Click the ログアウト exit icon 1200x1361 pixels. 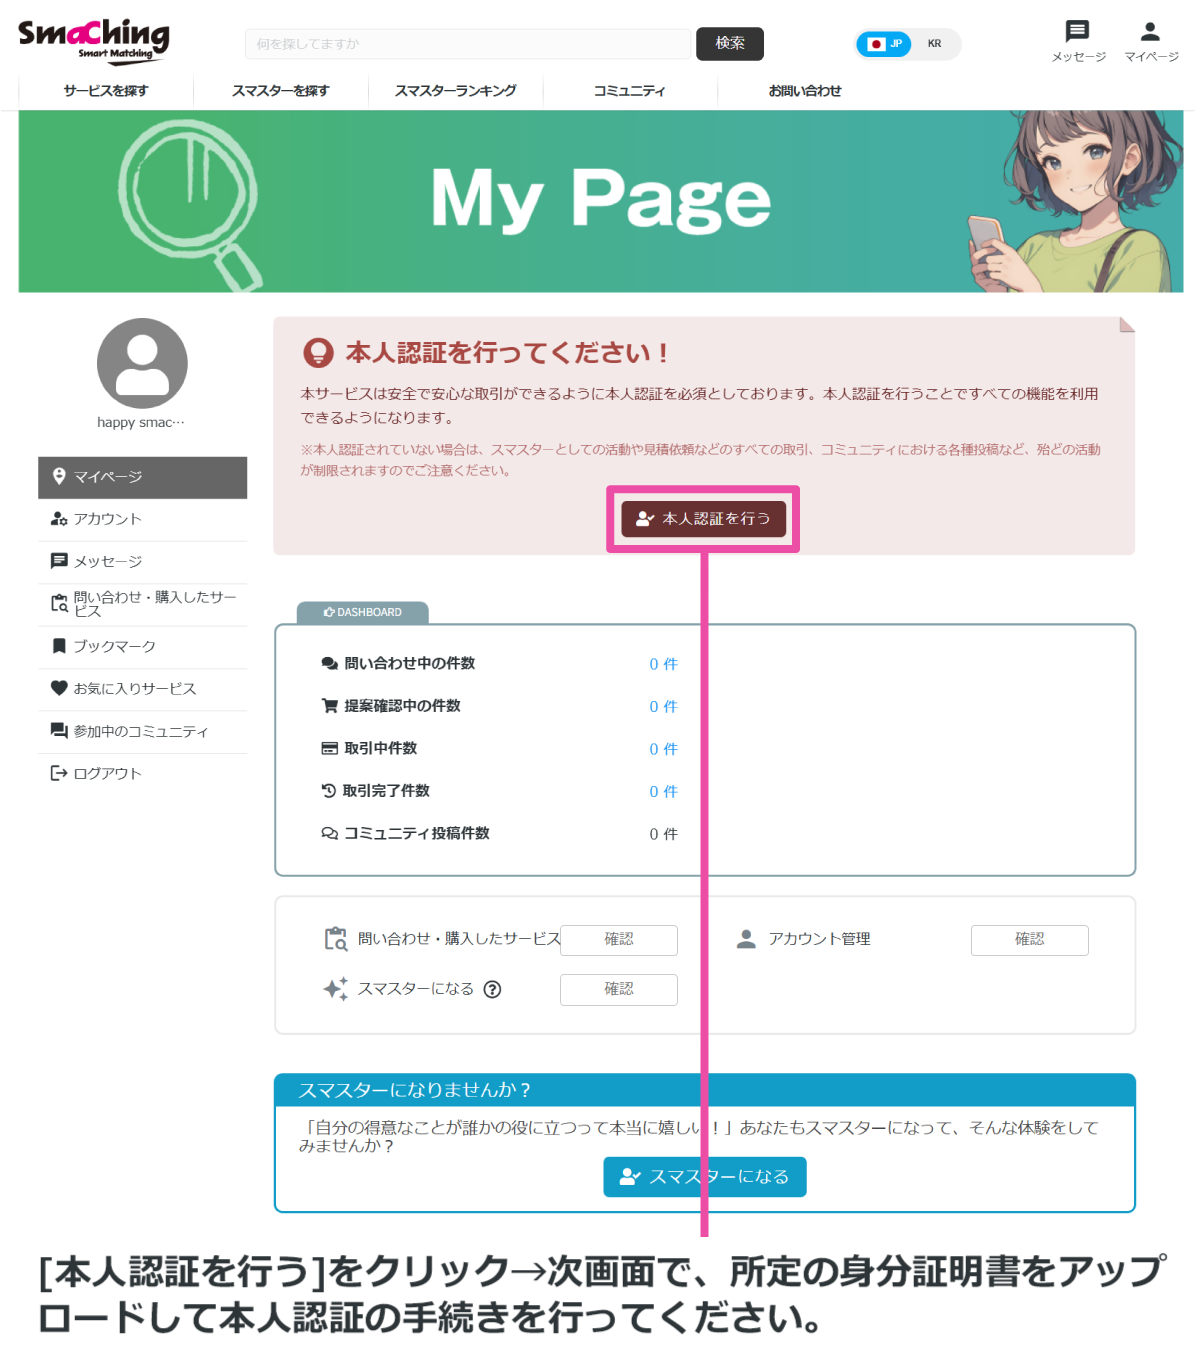[58, 772]
